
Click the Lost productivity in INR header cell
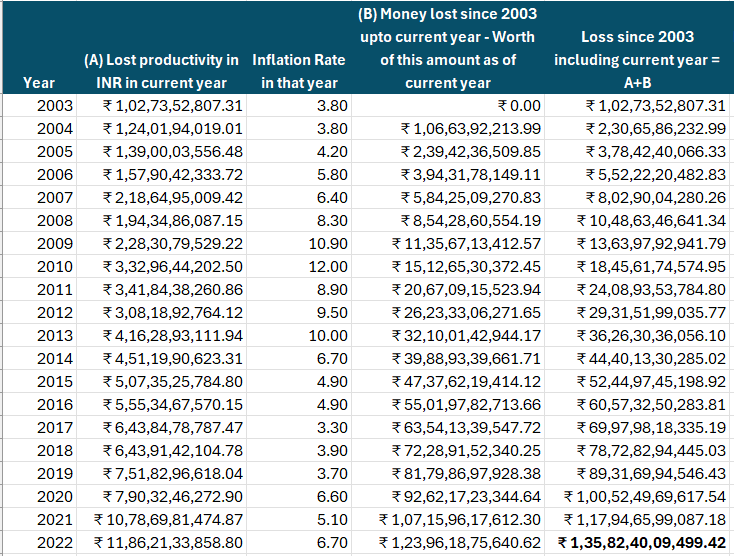161,47
